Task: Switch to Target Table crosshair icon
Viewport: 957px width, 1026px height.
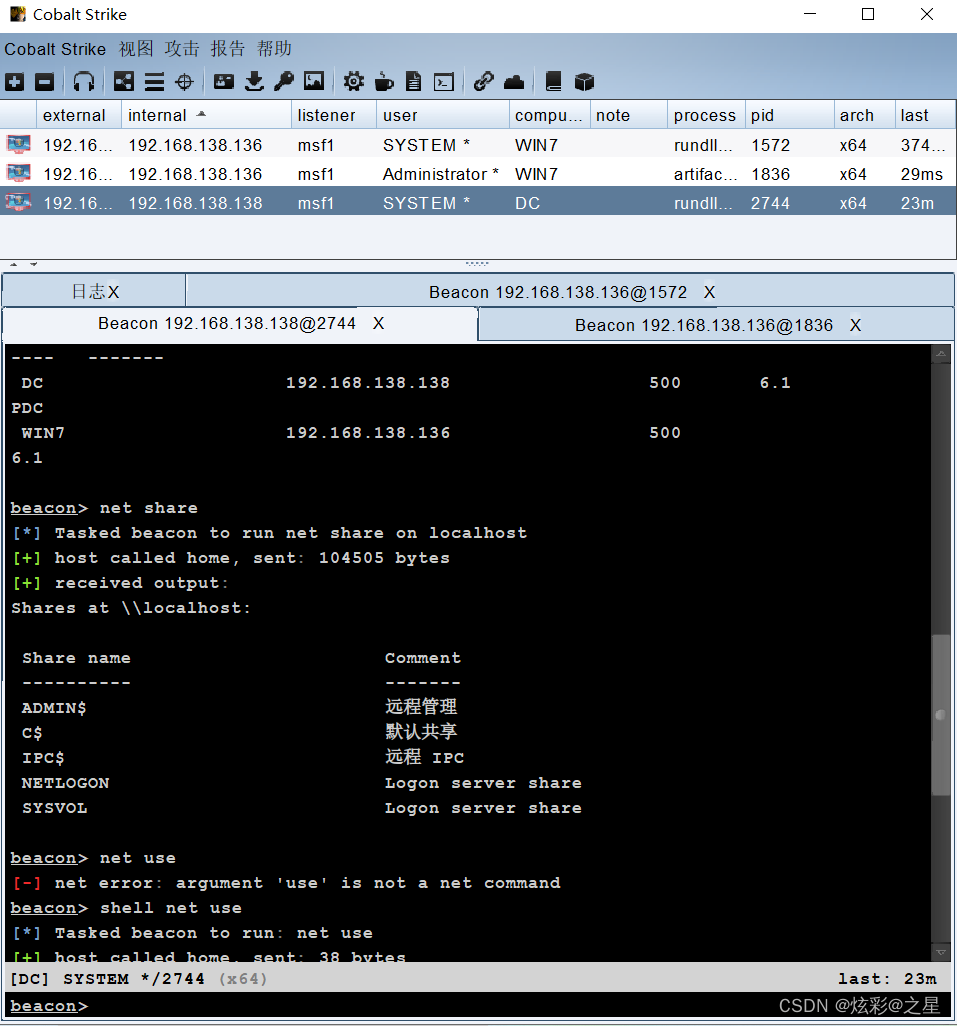Action: (x=185, y=82)
